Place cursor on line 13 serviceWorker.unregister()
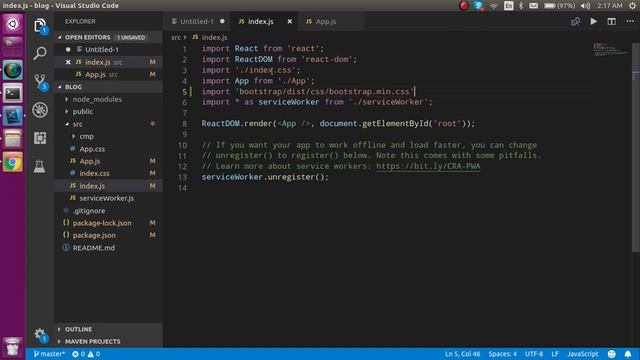Image resolution: width=640 pixels, height=360 pixels. coord(265,177)
